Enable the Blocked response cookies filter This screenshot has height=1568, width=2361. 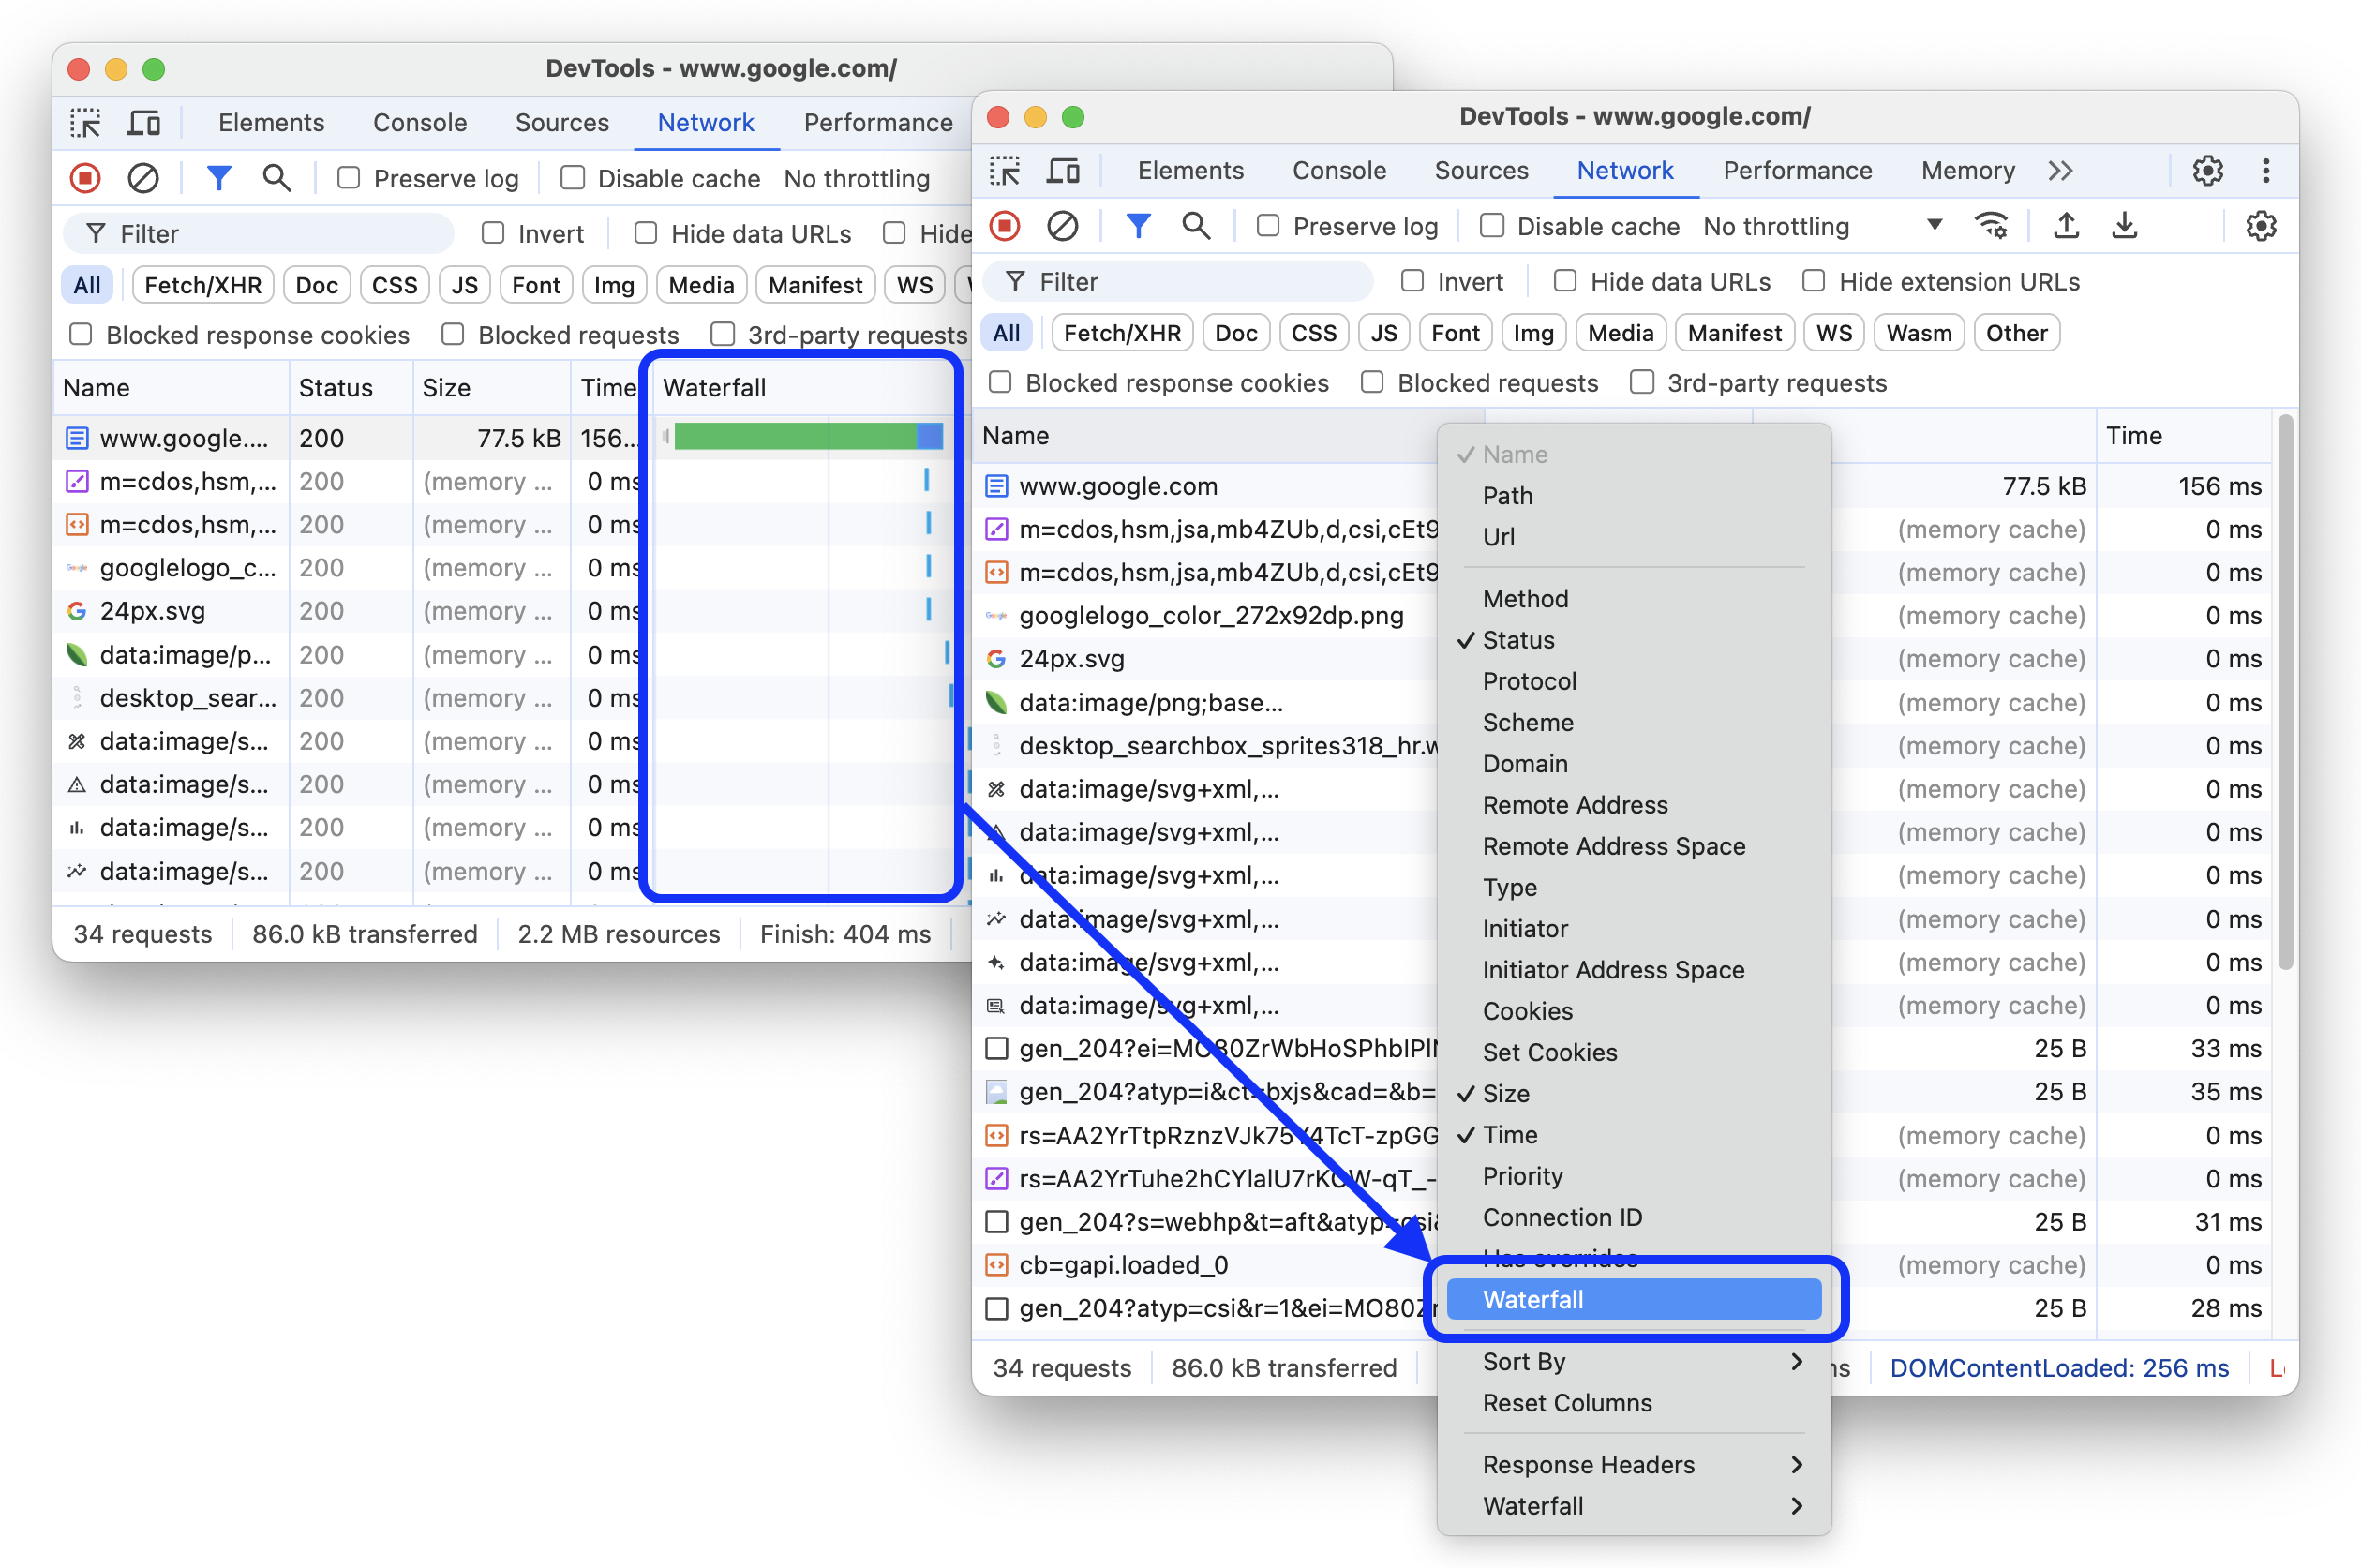click(1003, 381)
